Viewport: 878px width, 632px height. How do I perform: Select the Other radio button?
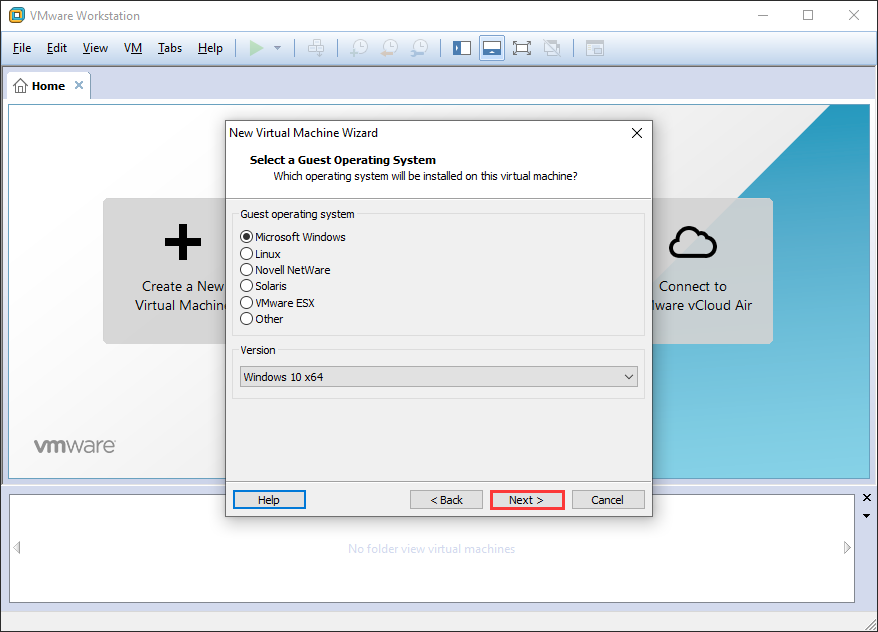point(246,319)
